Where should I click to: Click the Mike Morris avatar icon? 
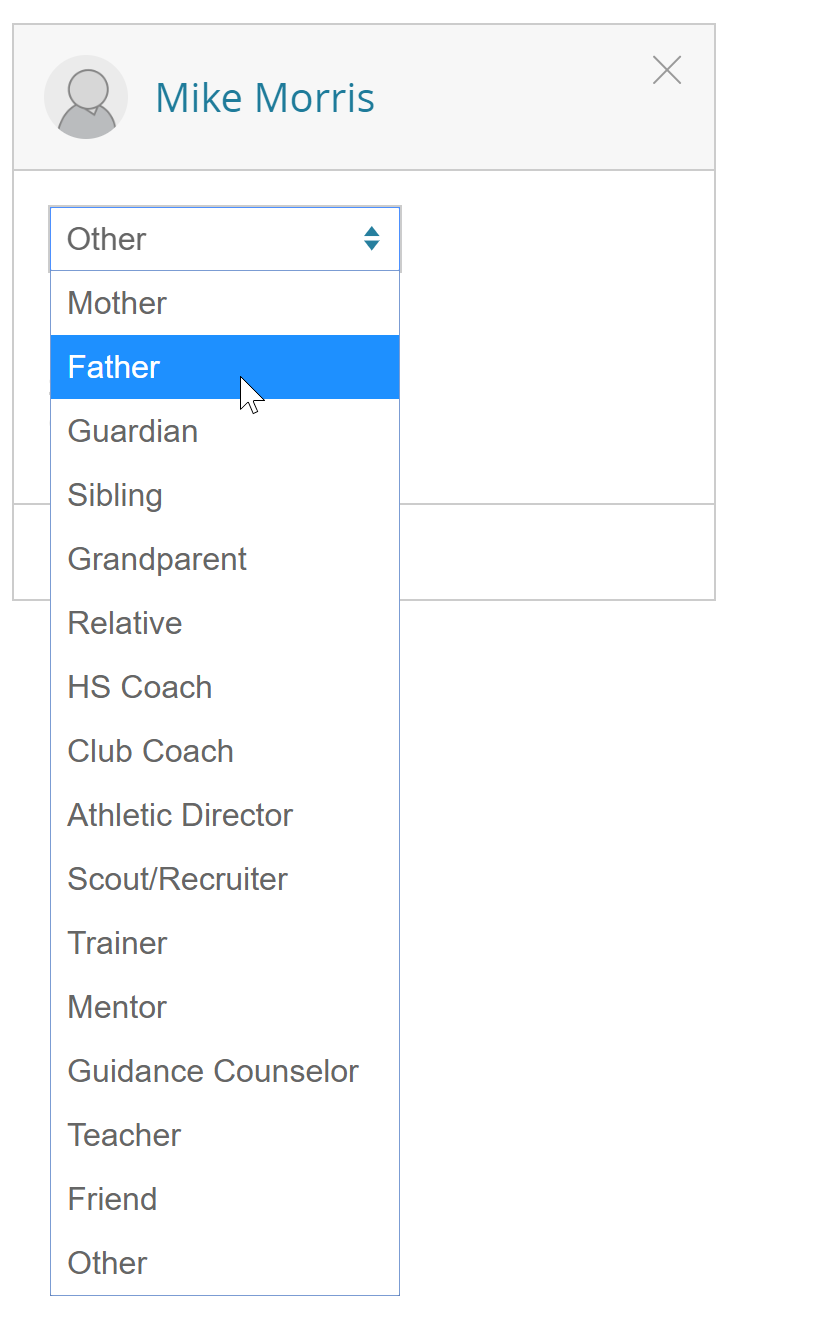click(x=86, y=97)
